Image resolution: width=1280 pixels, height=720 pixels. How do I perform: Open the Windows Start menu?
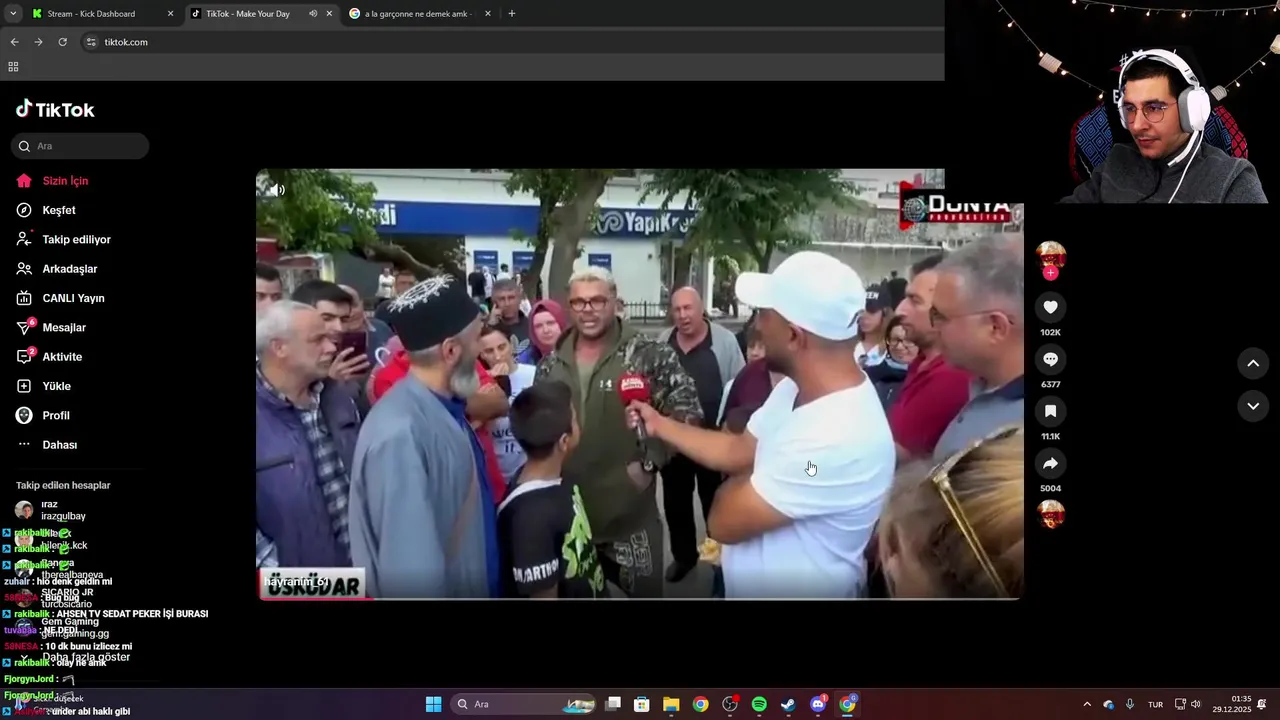pos(433,704)
